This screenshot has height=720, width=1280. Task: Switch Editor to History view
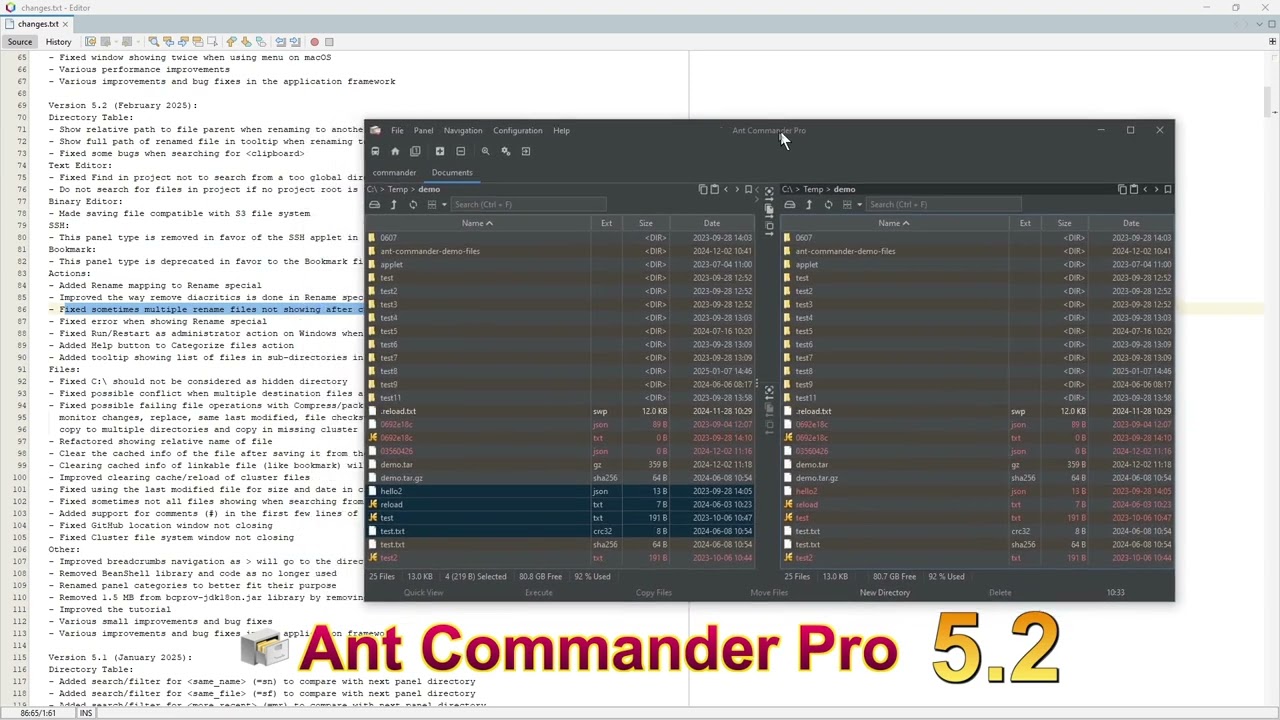[x=58, y=42]
